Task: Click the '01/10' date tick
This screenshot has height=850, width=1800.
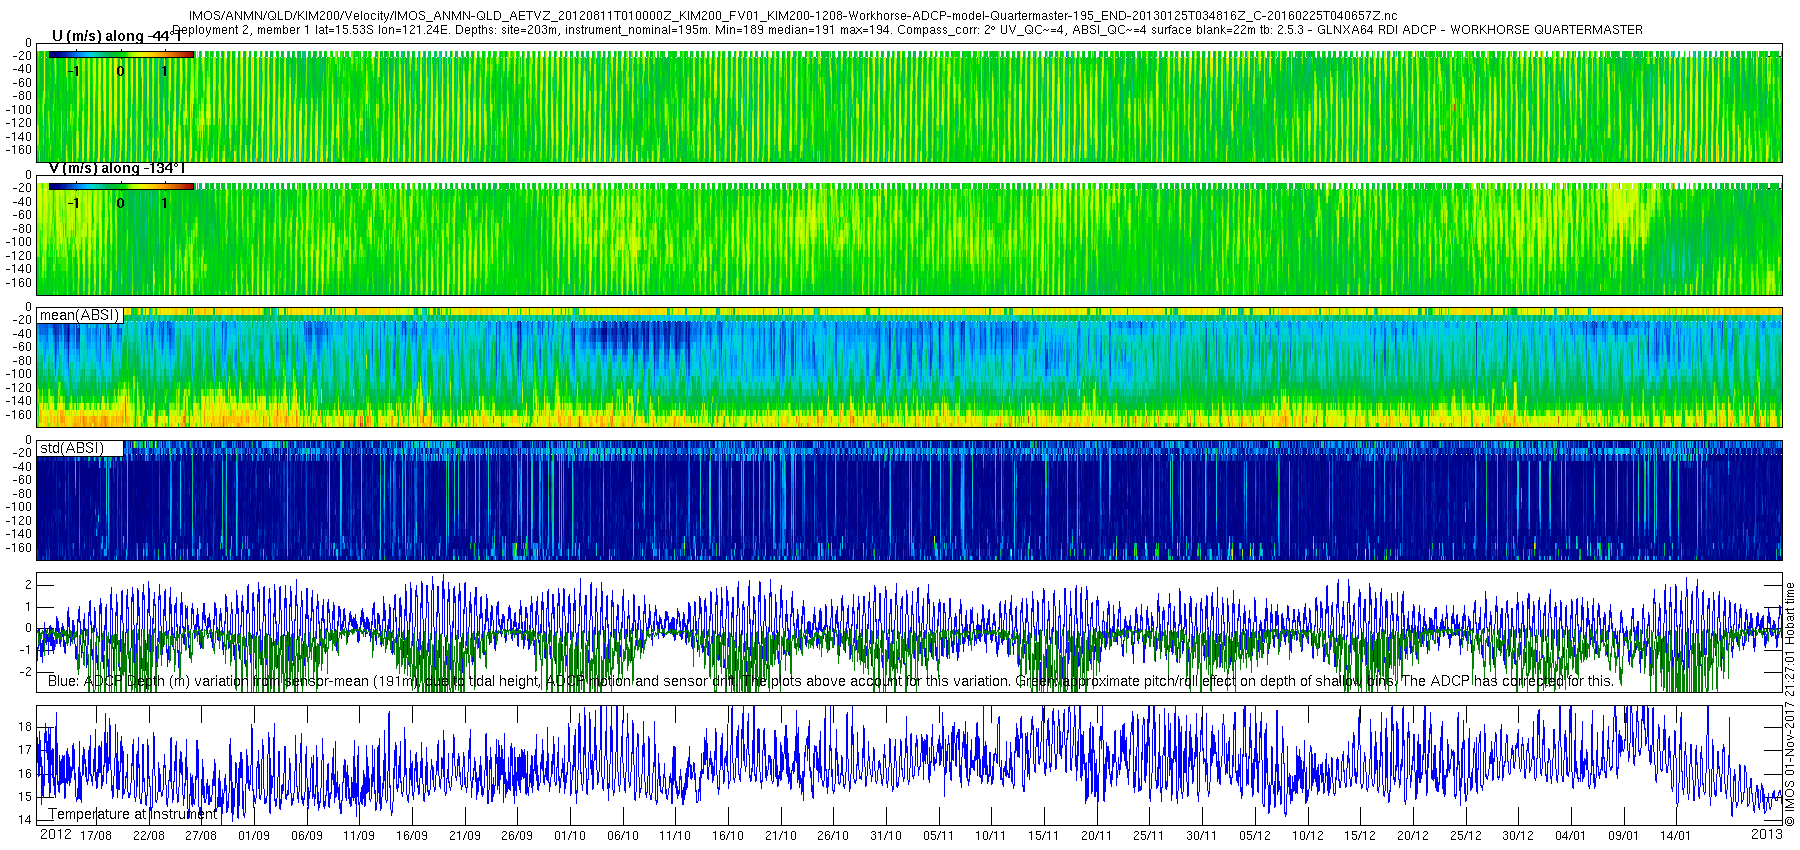Action: [570, 836]
